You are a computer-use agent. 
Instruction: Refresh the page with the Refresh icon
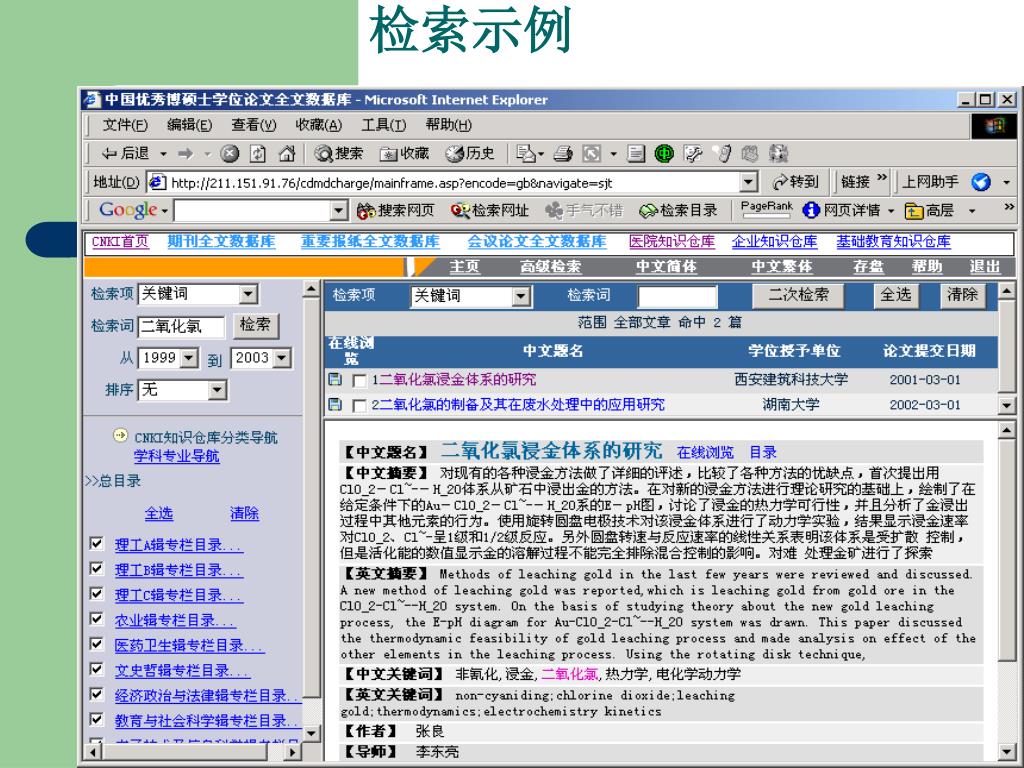[x=258, y=154]
